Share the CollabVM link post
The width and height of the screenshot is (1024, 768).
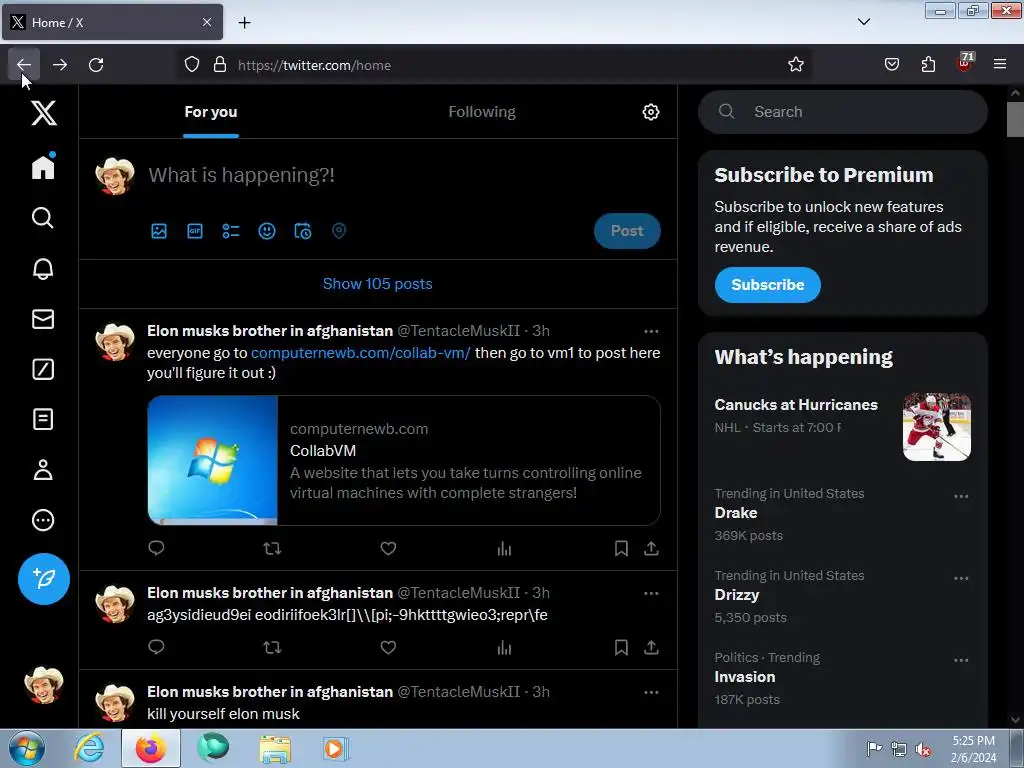[x=651, y=549]
